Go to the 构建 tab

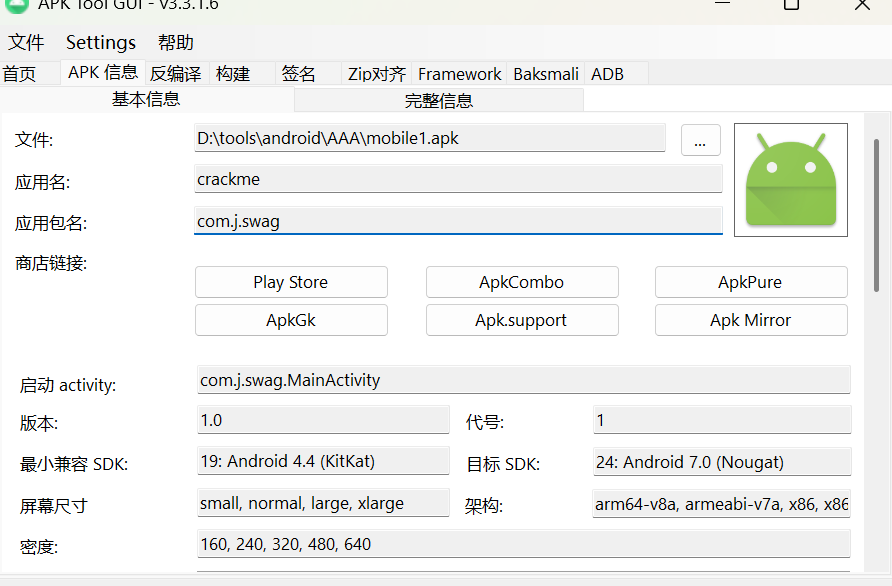(x=233, y=74)
